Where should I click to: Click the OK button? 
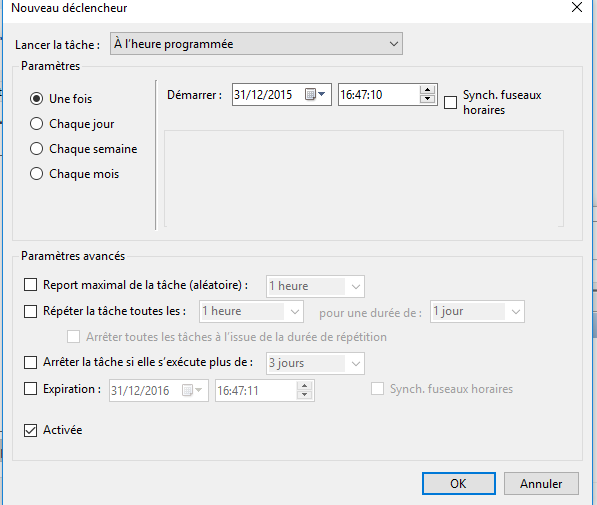459,484
